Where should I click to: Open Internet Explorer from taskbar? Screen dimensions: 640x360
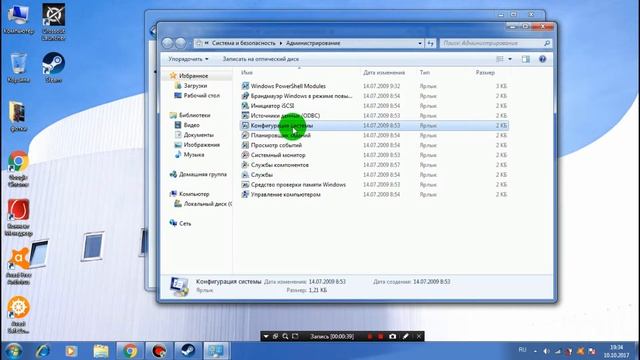coord(42,351)
